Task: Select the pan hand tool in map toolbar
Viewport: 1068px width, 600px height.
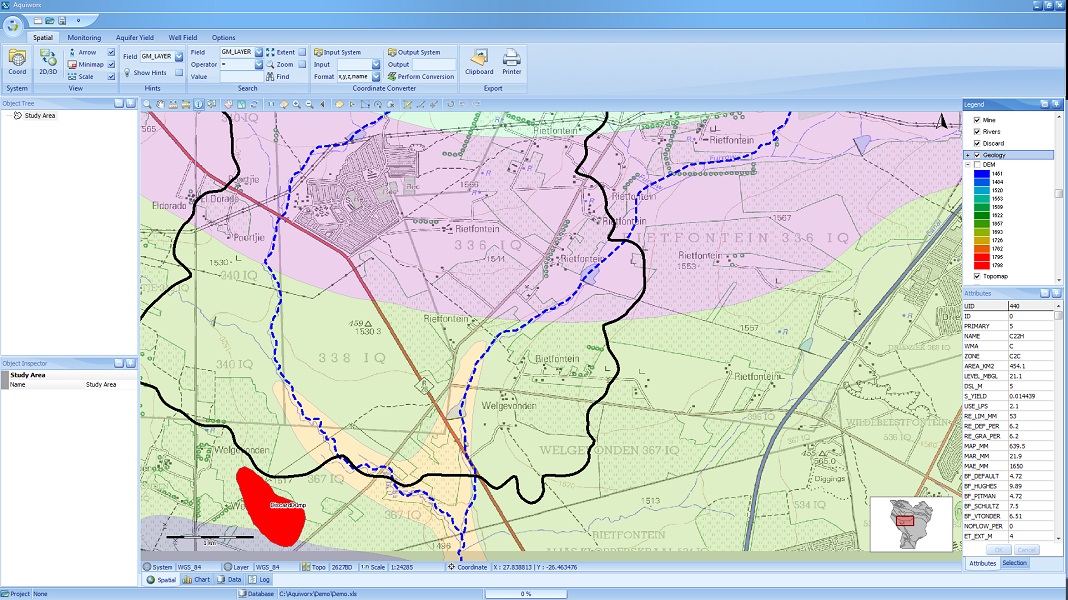Action: point(160,104)
